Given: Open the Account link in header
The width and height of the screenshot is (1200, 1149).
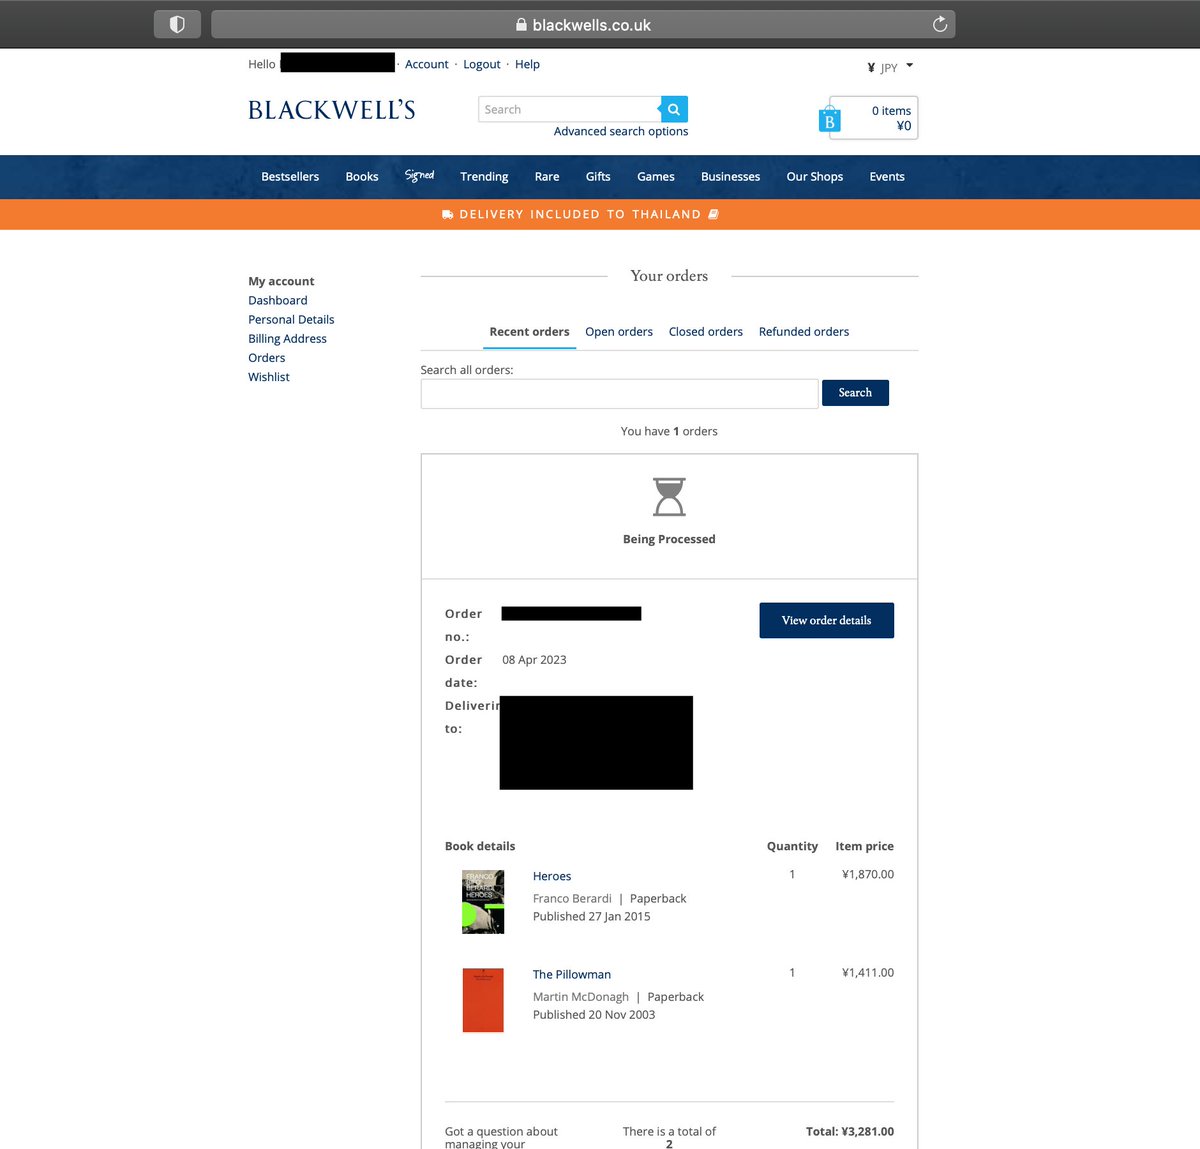Looking at the screenshot, I should click(x=427, y=64).
